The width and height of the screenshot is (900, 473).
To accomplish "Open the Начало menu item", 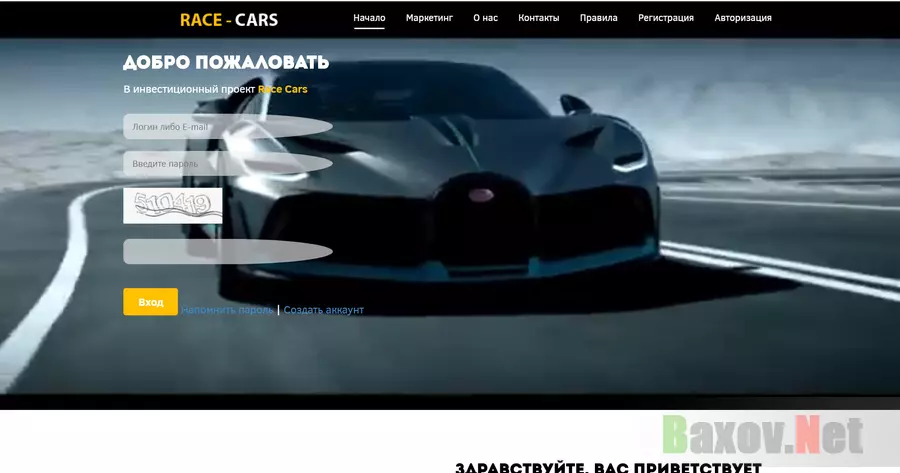I will [x=369, y=18].
